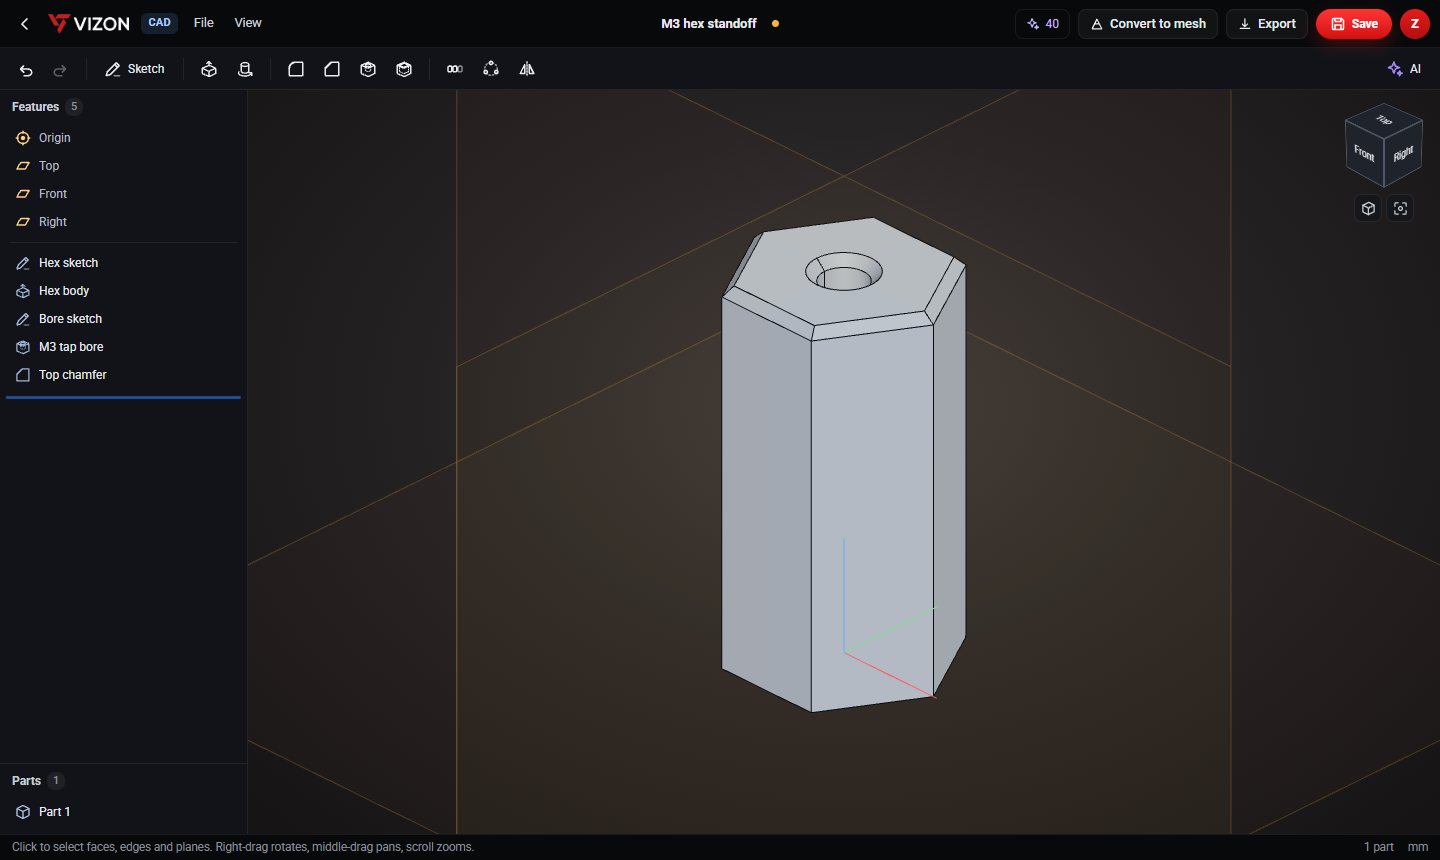Select the Chamfer tool in toolbar

click(x=332, y=69)
